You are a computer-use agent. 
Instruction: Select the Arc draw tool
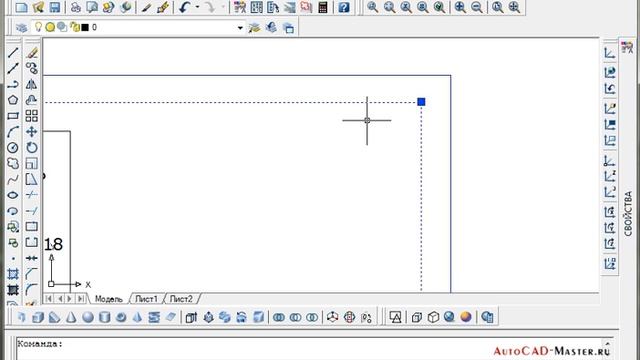click(x=13, y=131)
